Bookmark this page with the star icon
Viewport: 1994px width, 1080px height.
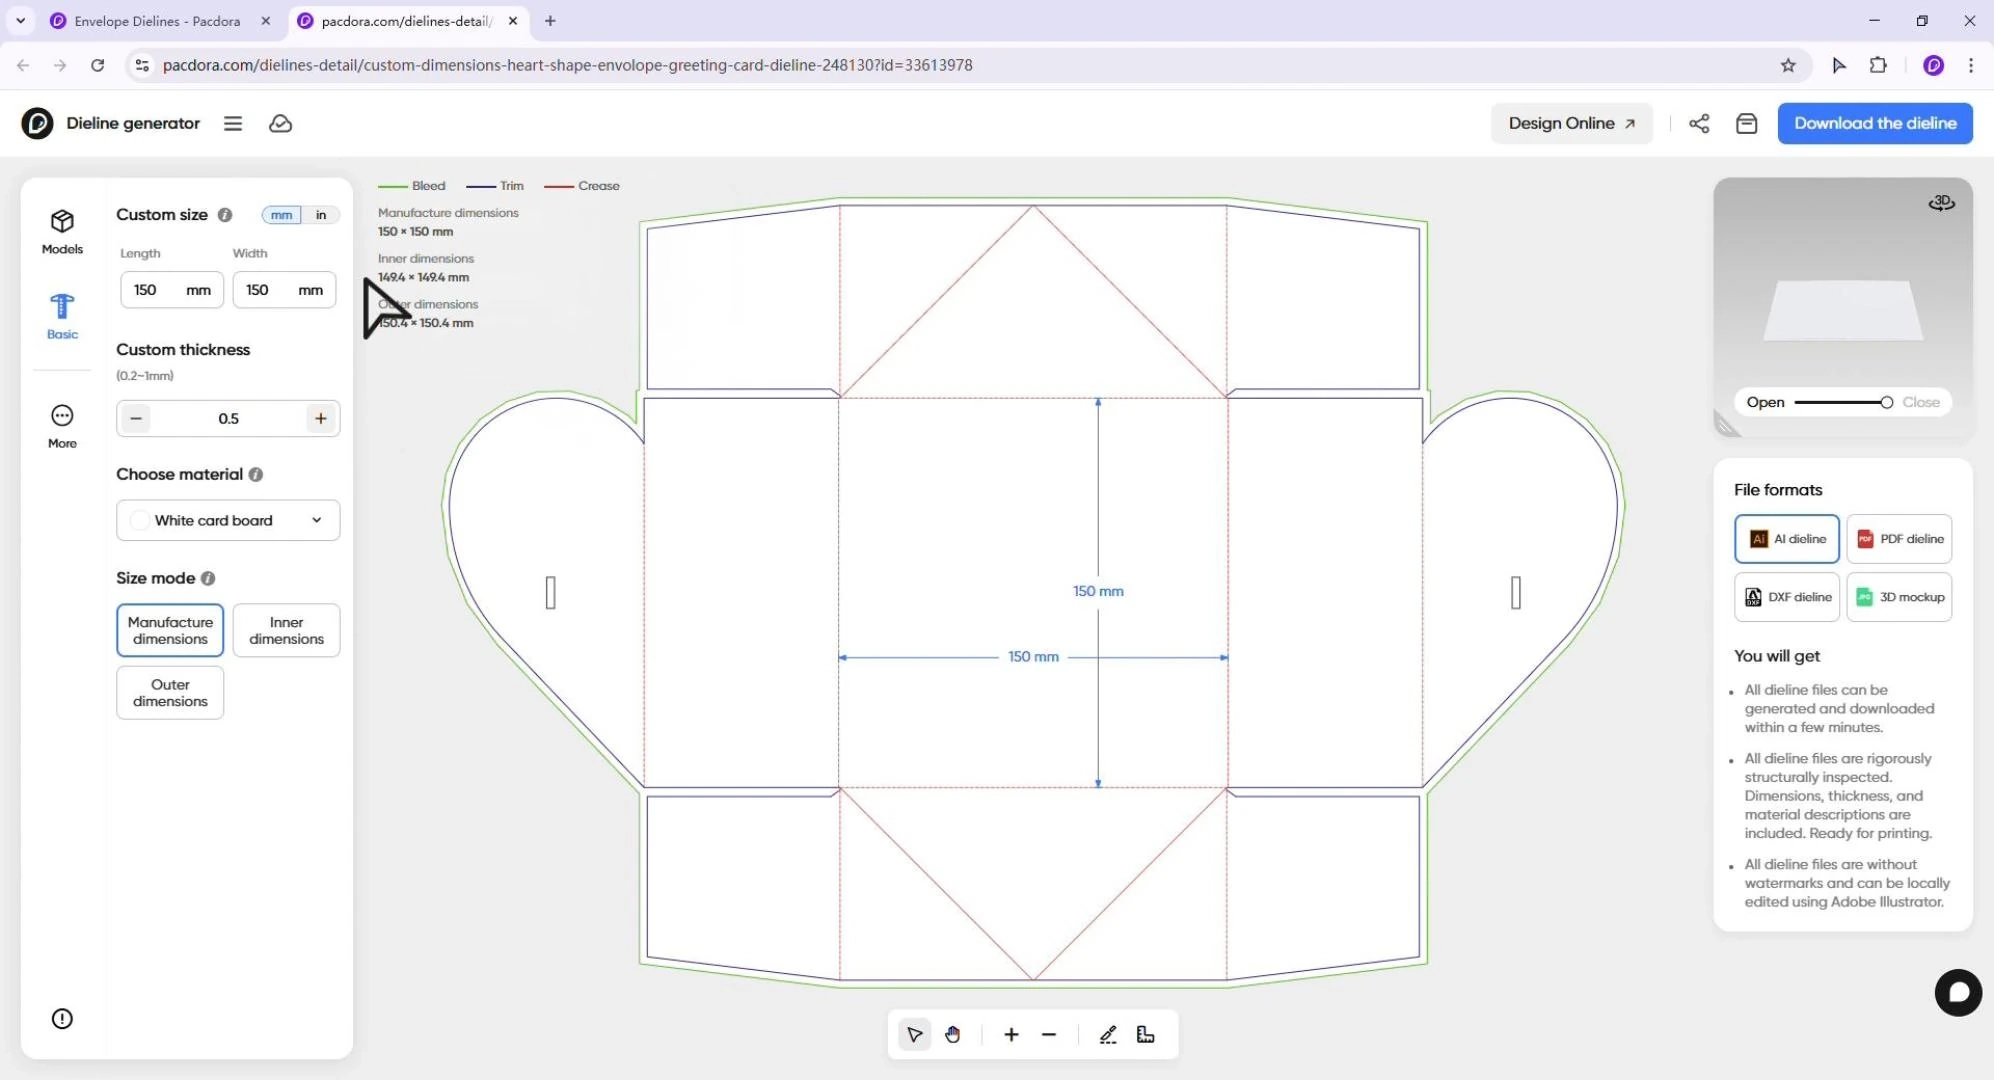click(1788, 65)
